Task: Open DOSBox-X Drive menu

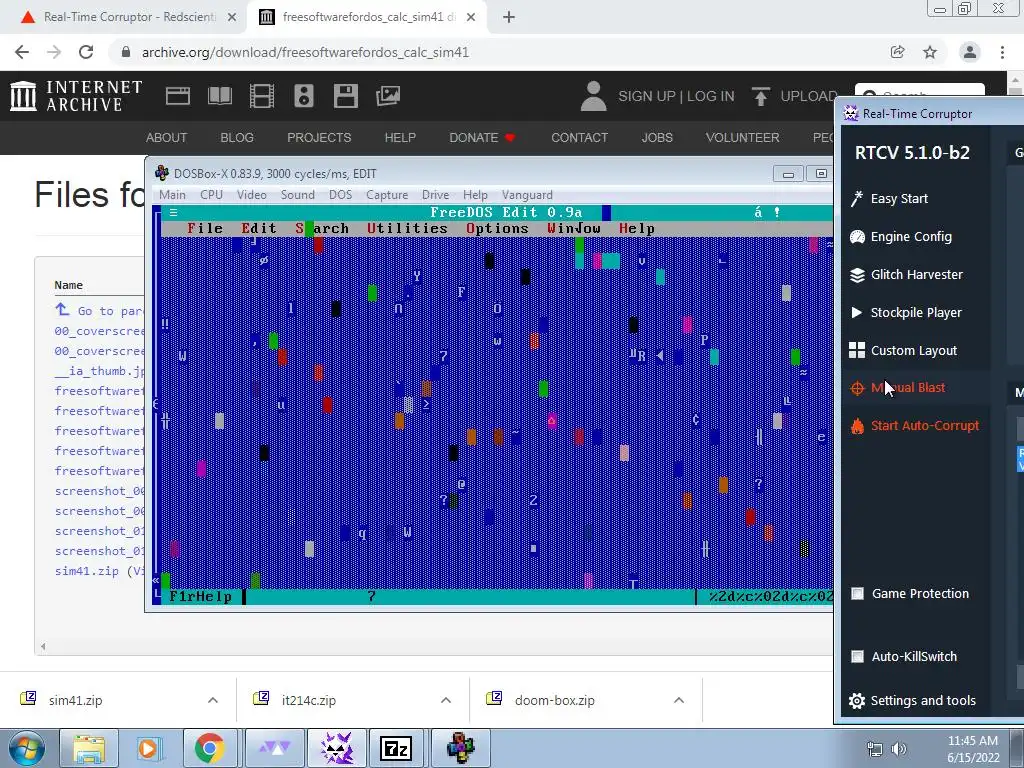Action: [x=436, y=195]
